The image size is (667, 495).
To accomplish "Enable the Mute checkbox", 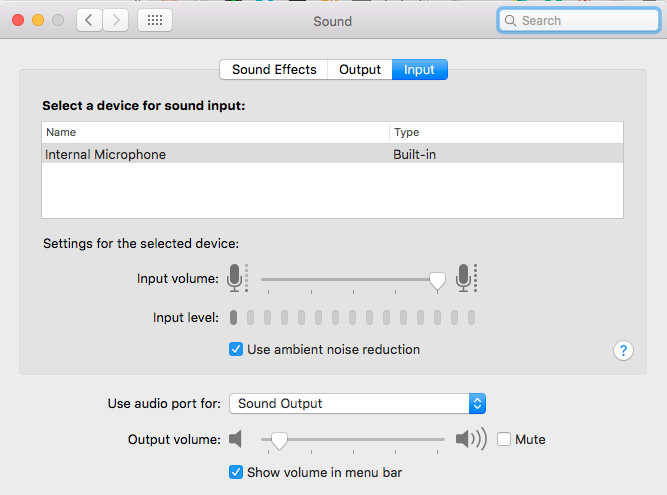I will pyautogui.click(x=504, y=439).
